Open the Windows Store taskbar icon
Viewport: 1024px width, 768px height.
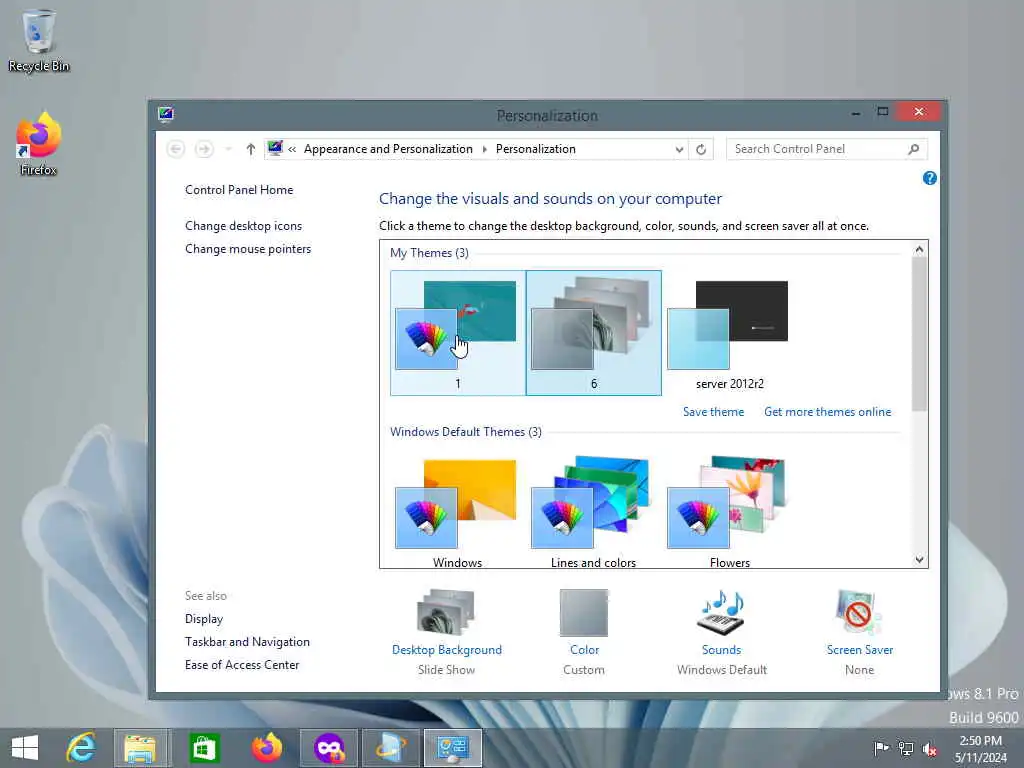click(204, 748)
